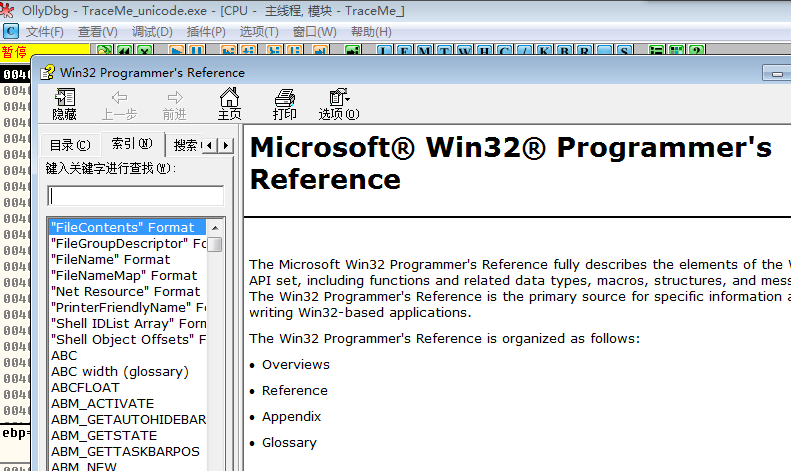Switch to the 目录(C) contents tab
791x471 pixels.
point(70,145)
